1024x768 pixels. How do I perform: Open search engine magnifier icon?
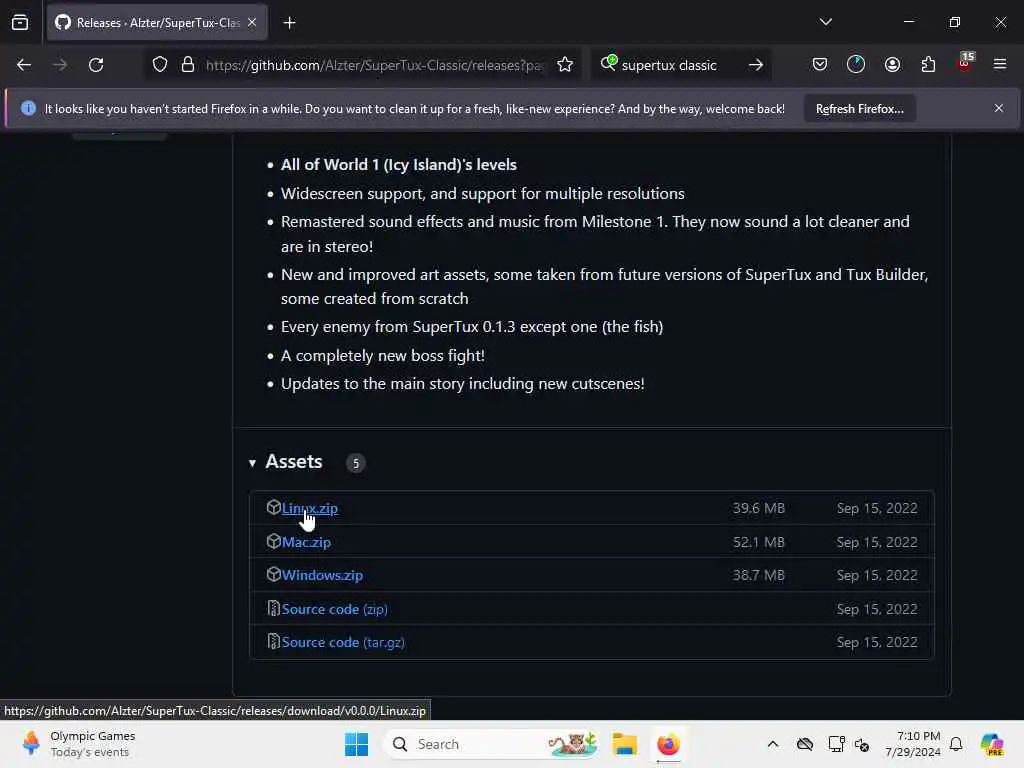pyautogui.click(x=608, y=63)
